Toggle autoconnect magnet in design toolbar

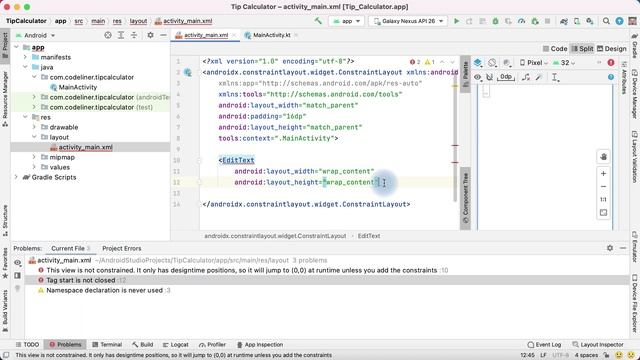pos(489,77)
